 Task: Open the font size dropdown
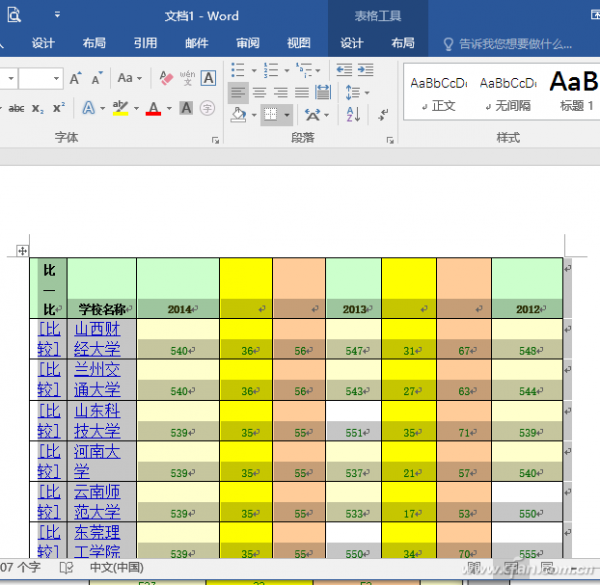(x=56, y=78)
